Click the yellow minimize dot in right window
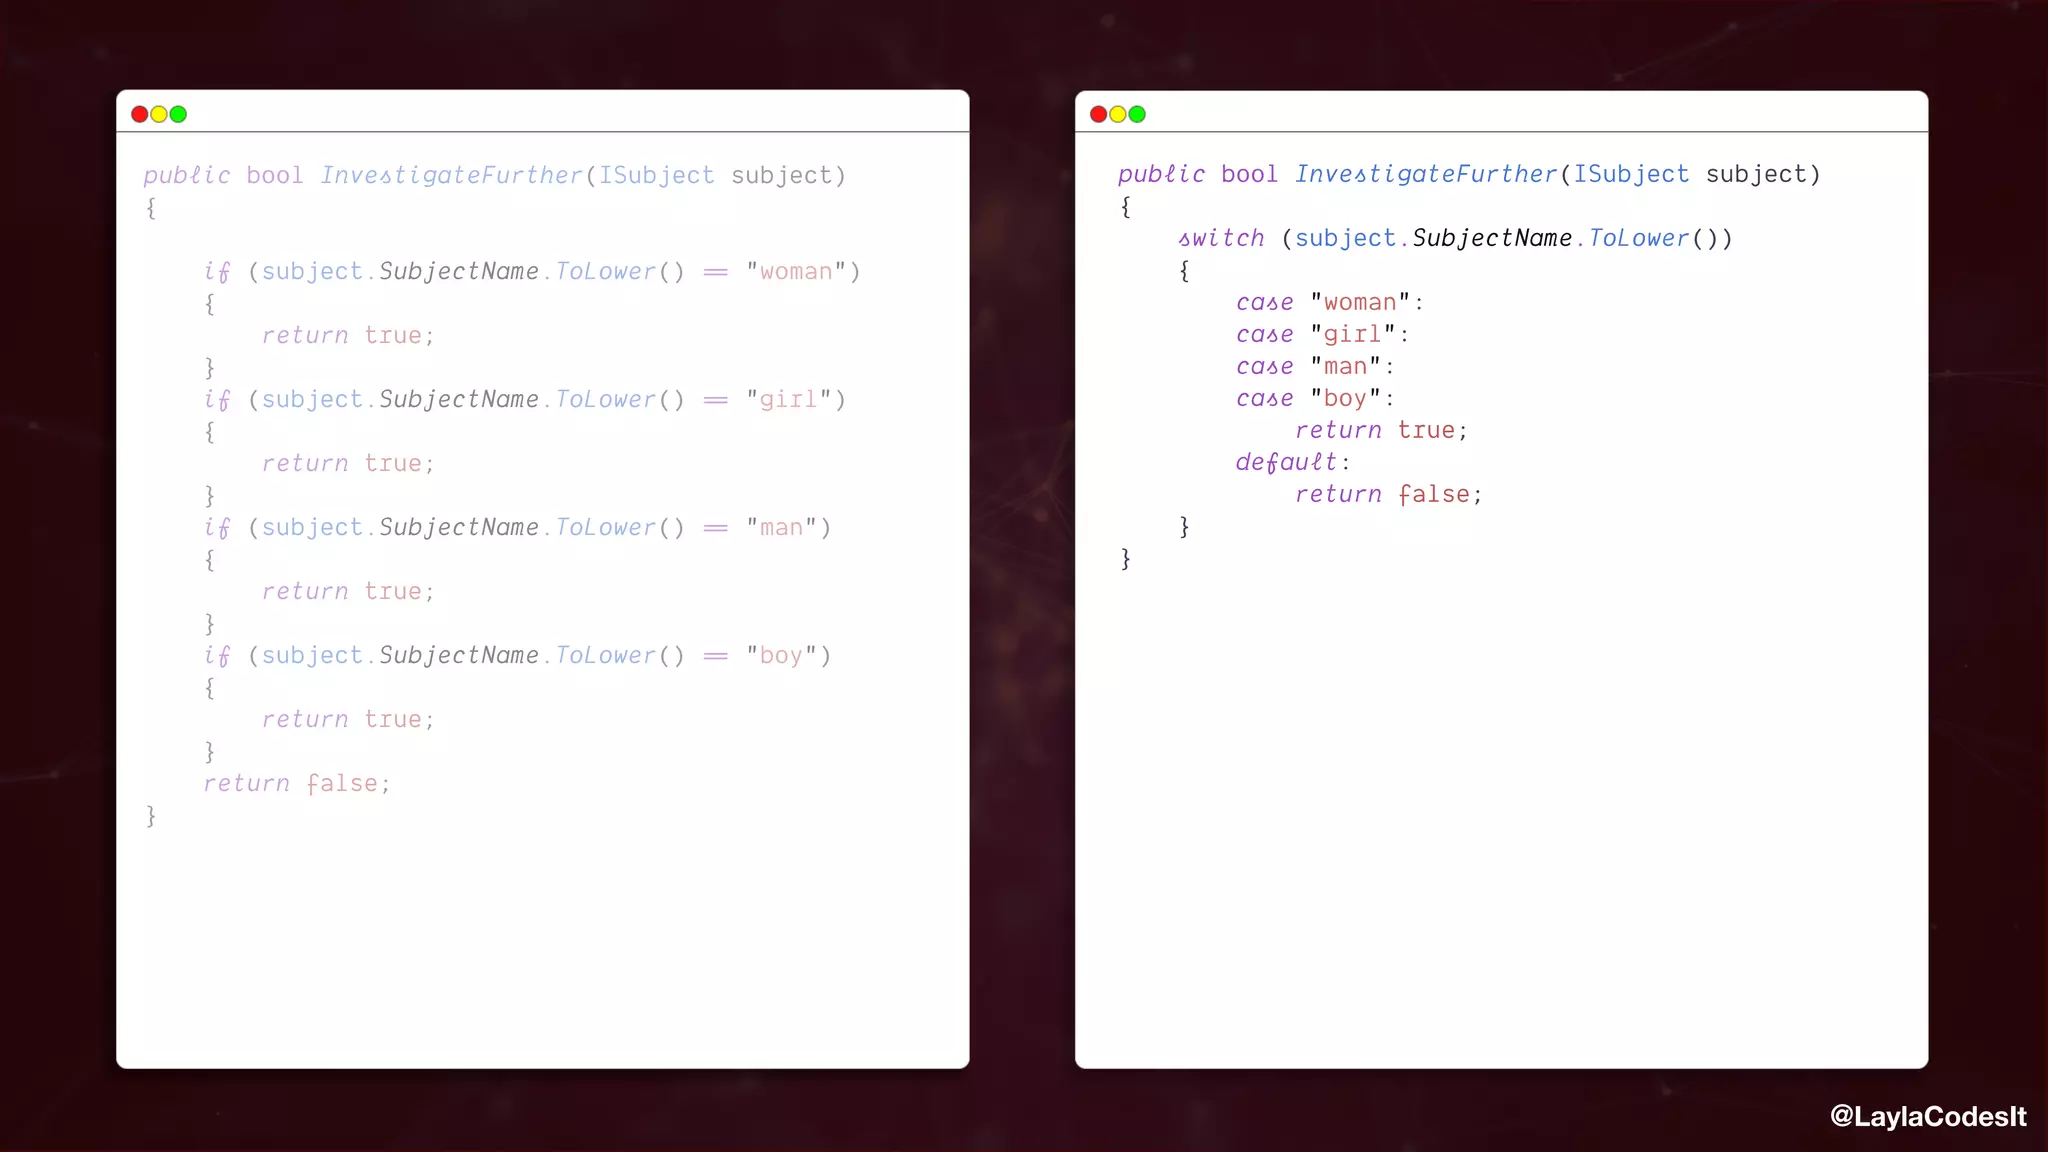The height and width of the screenshot is (1152, 2048). [1118, 114]
